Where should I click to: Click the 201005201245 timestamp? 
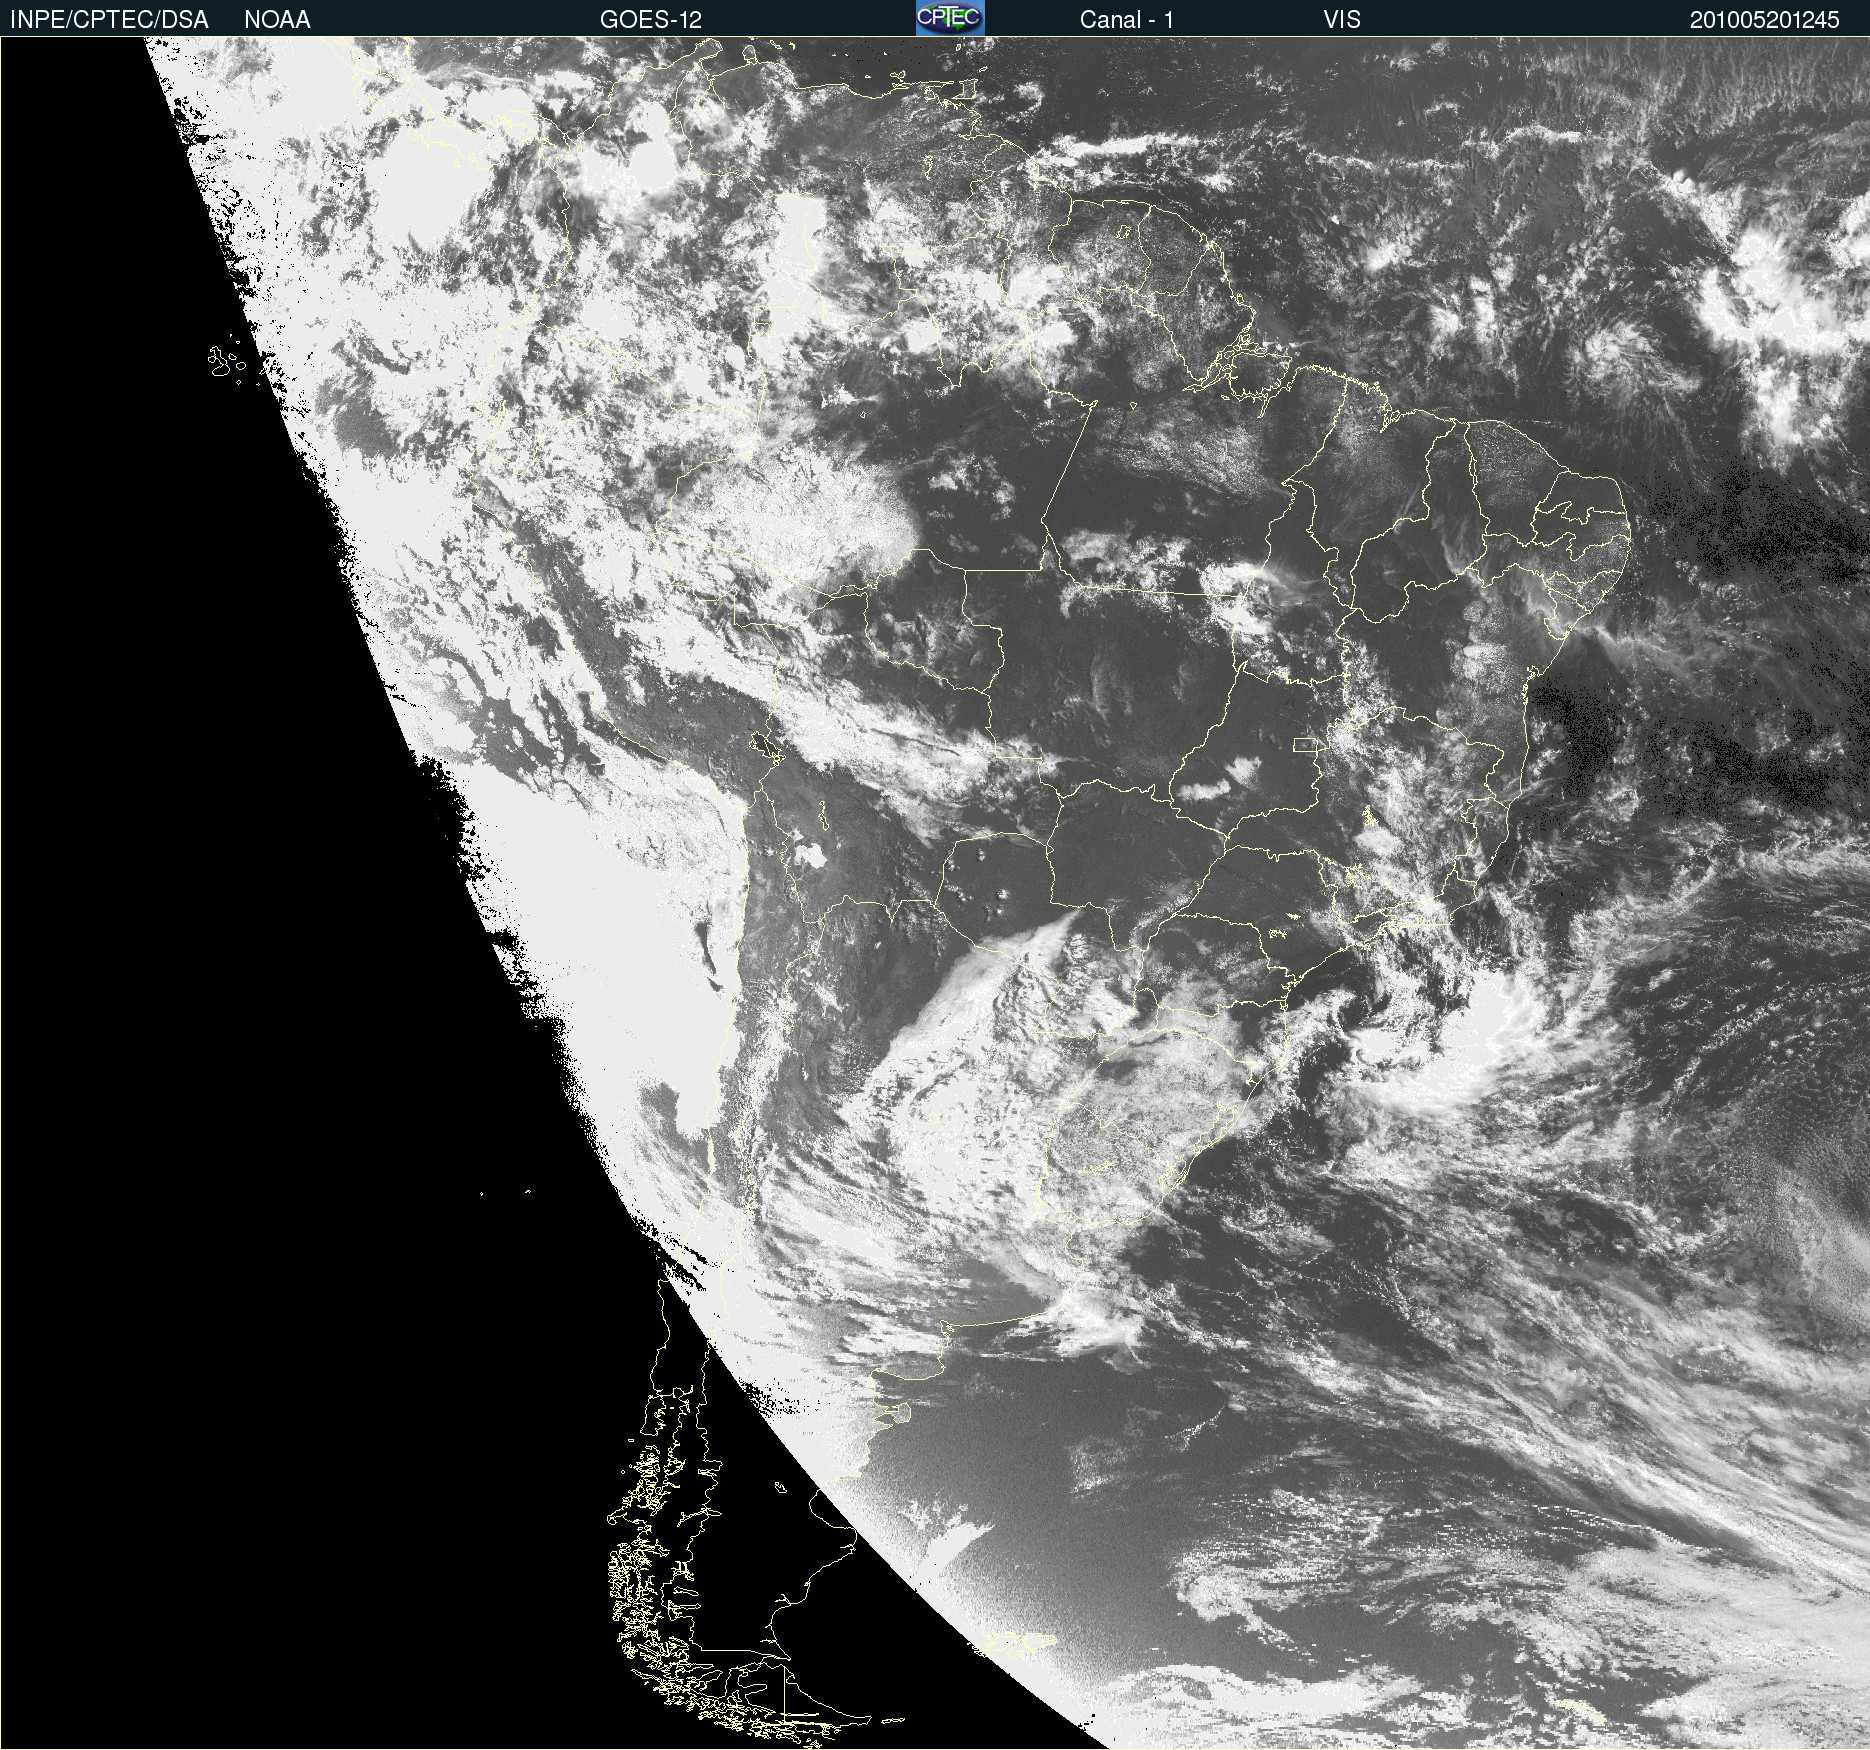point(1764,20)
